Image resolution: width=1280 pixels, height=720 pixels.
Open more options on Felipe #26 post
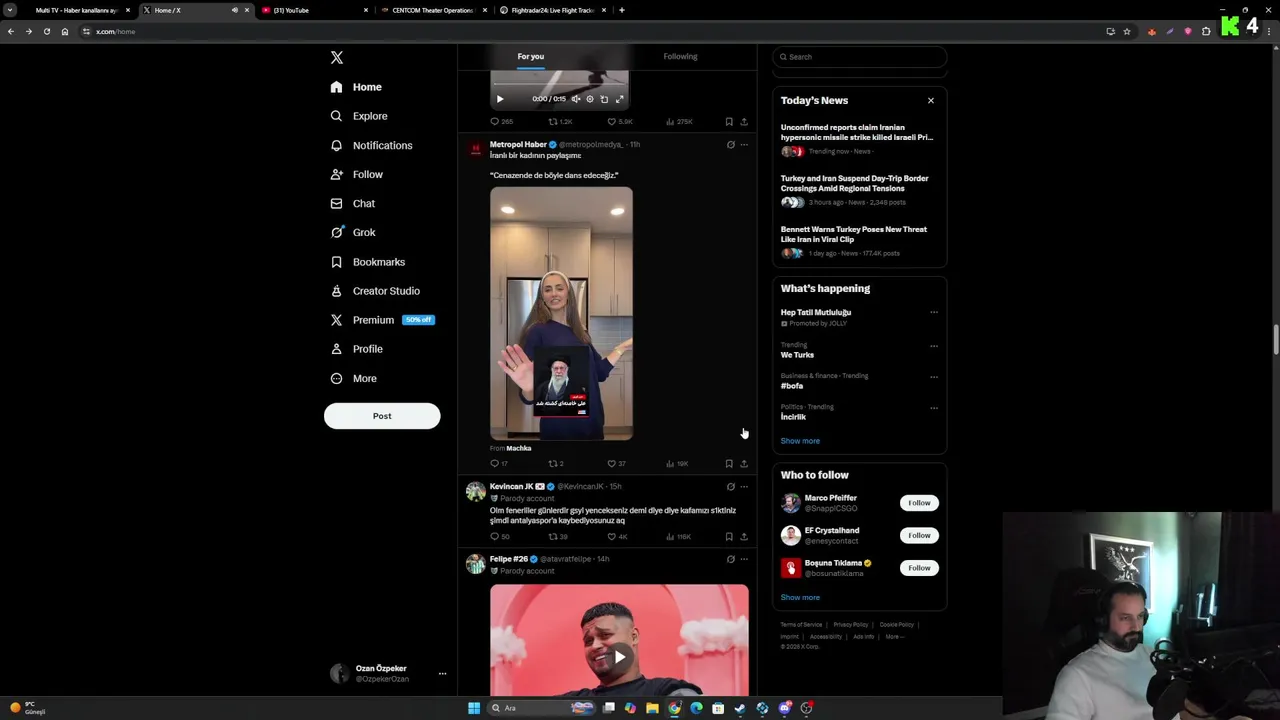click(743, 560)
